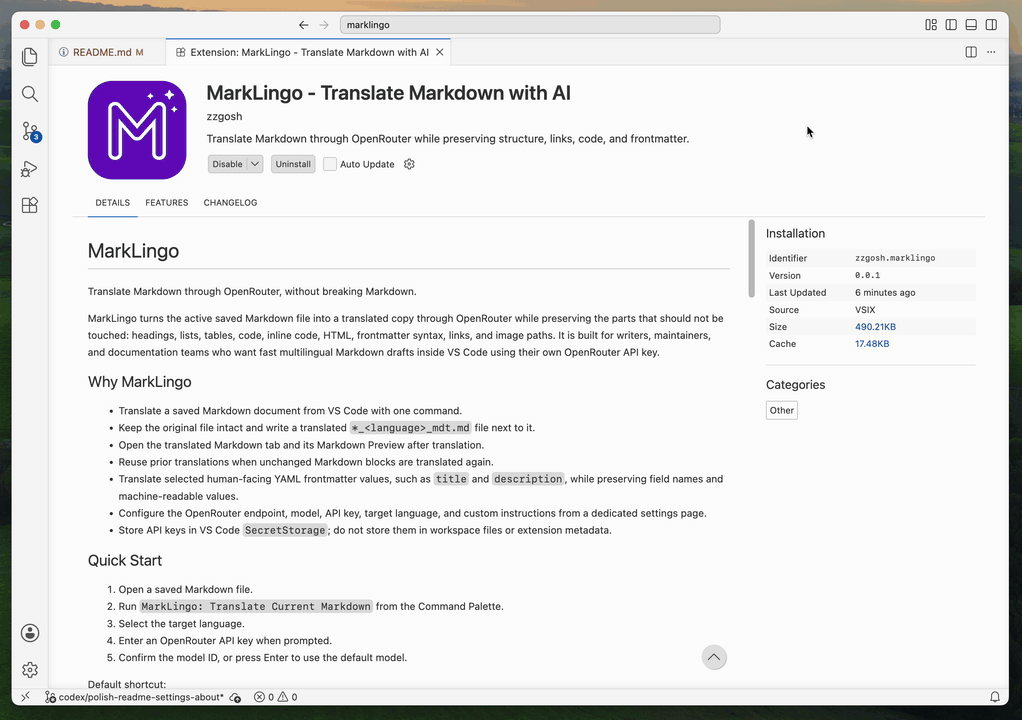1022x720 pixels.
Task: Select the MarkLingo extension editor tab
Action: [309, 52]
